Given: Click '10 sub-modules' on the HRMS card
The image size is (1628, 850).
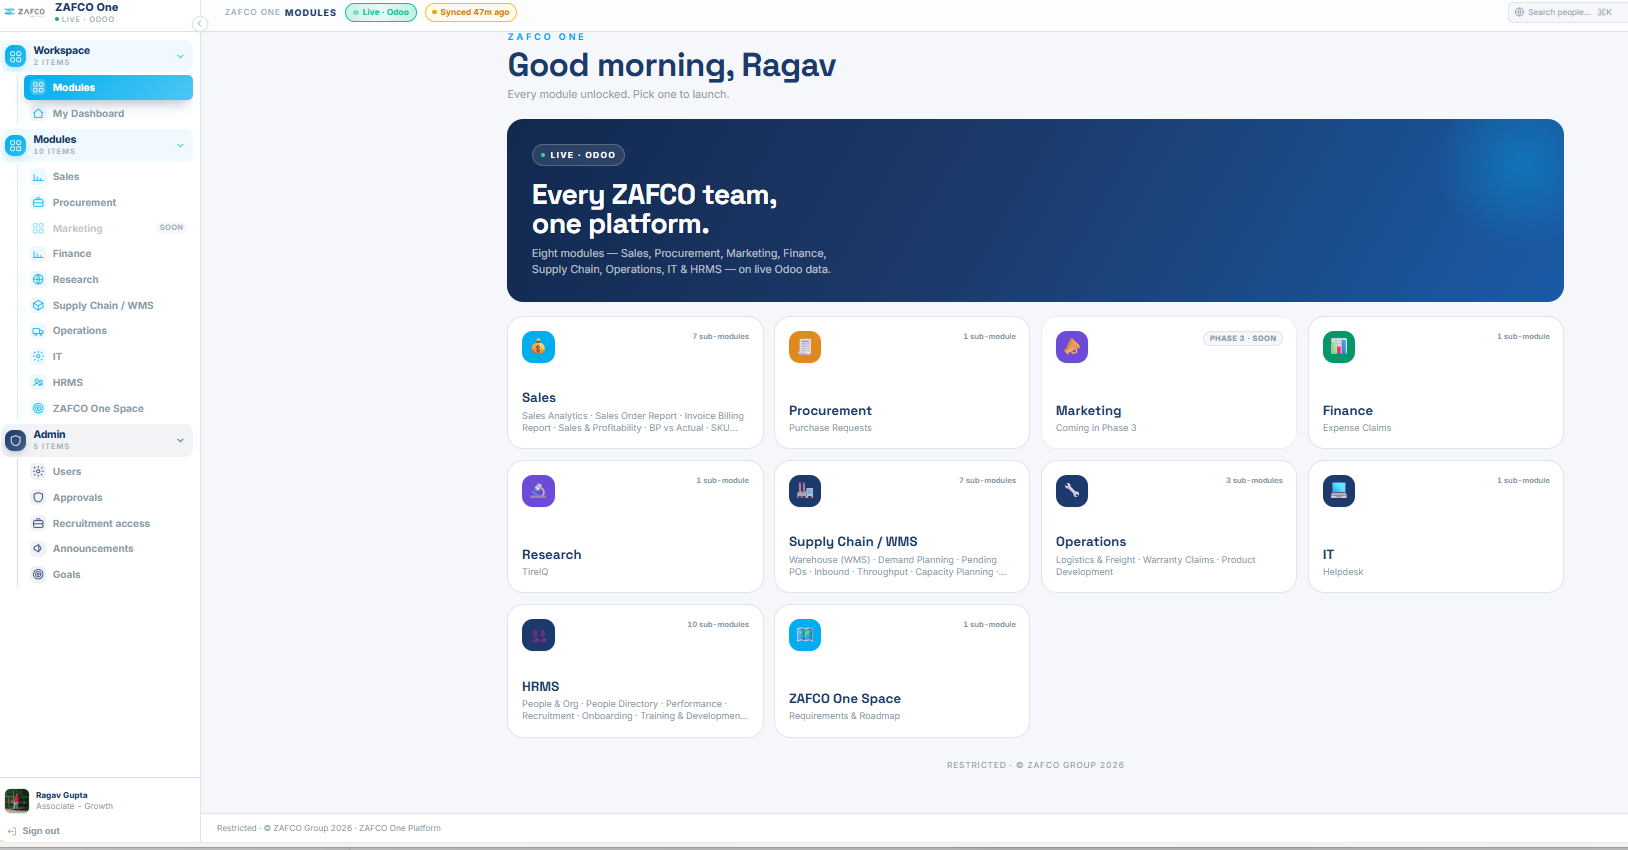Looking at the screenshot, I should (718, 625).
